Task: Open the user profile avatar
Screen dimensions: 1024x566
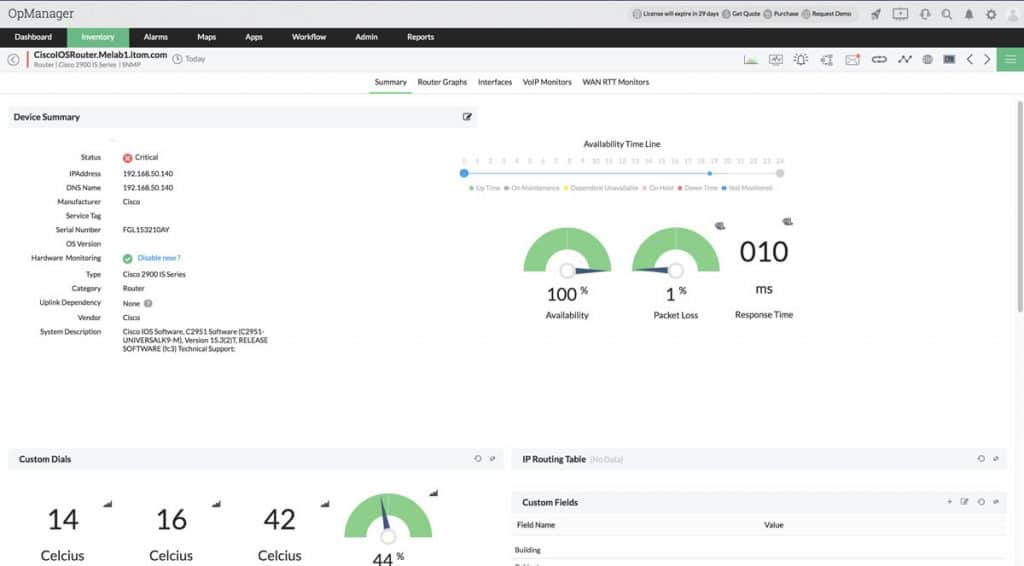Action: (1014, 14)
